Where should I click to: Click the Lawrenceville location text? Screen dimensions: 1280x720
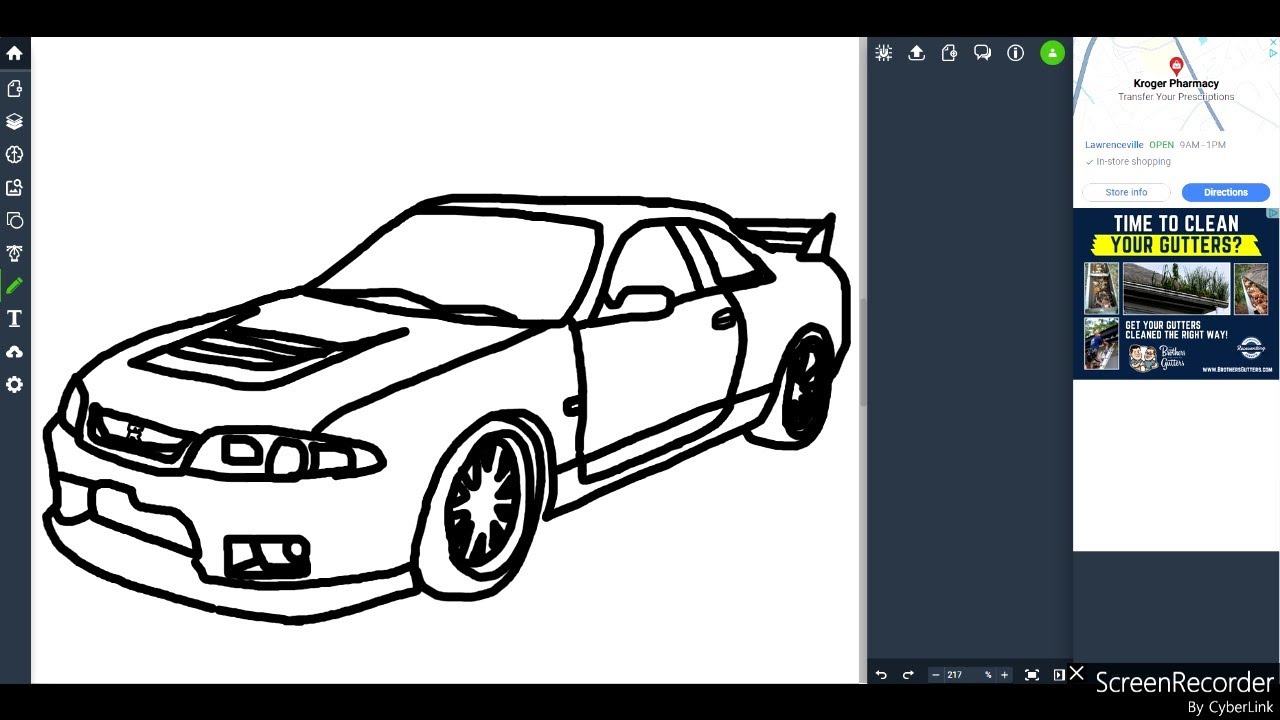pyautogui.click(x=1114, y=145)
